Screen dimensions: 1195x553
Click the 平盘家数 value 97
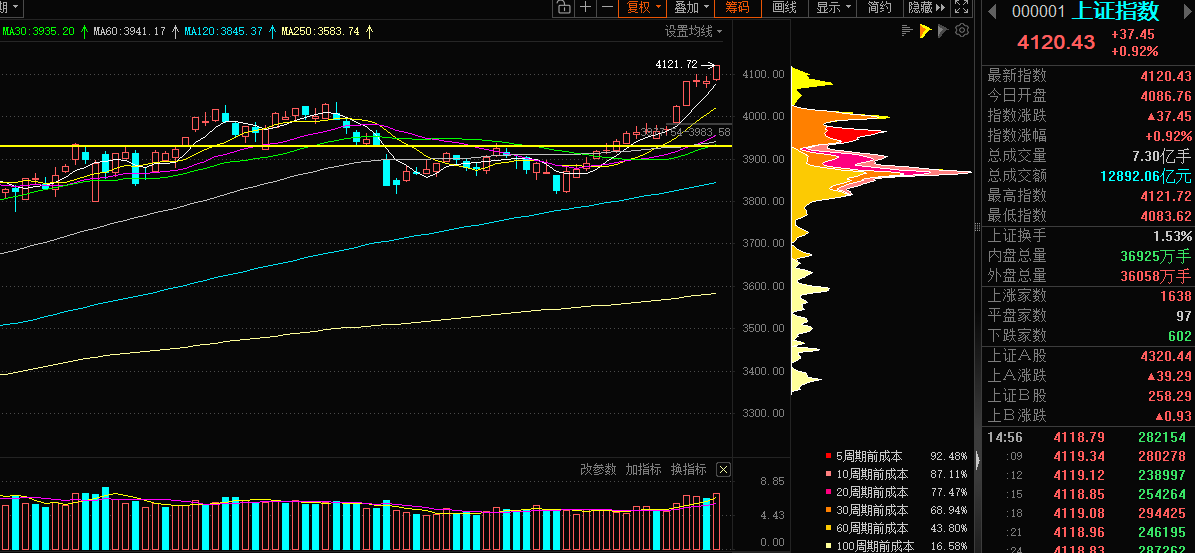tap(1184, 316)
